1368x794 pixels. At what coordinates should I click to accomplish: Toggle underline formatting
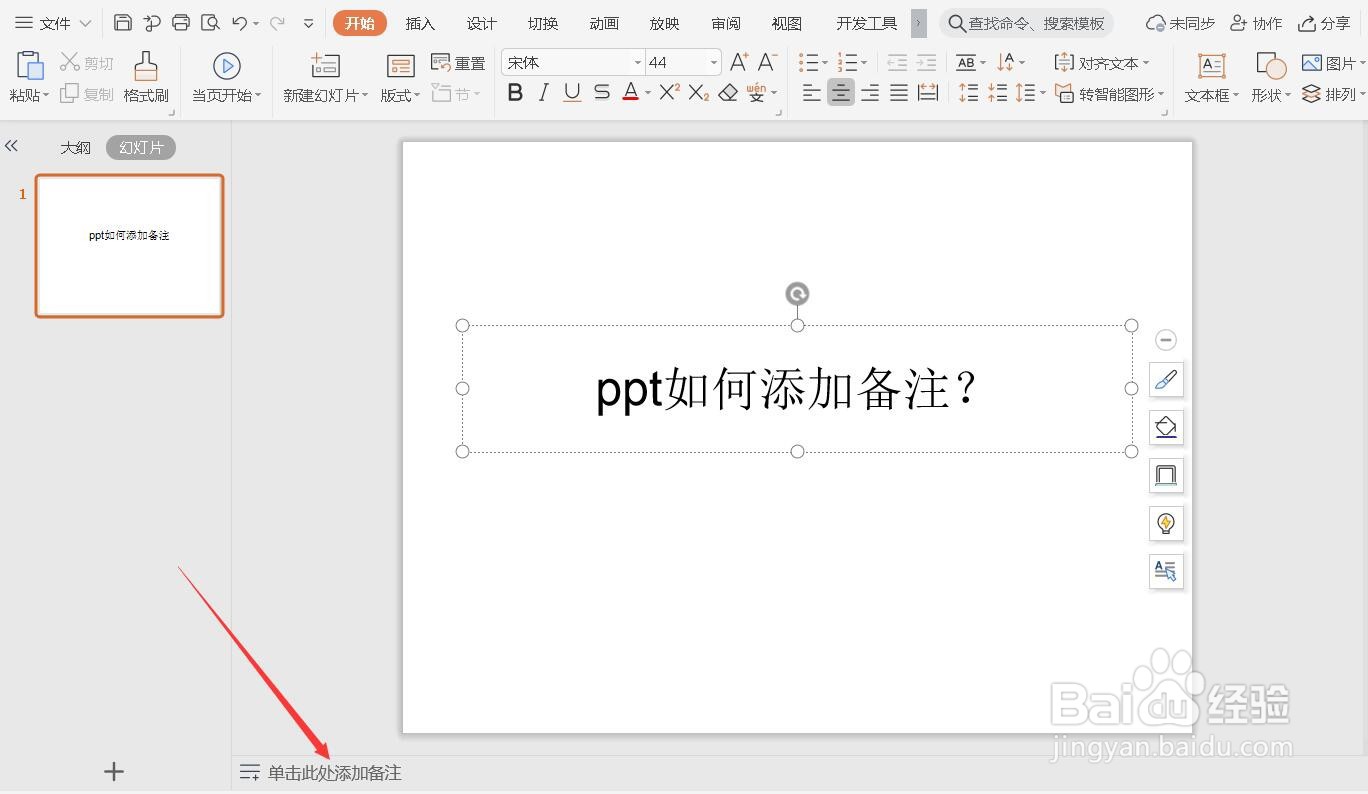click(x=572, y=93)
